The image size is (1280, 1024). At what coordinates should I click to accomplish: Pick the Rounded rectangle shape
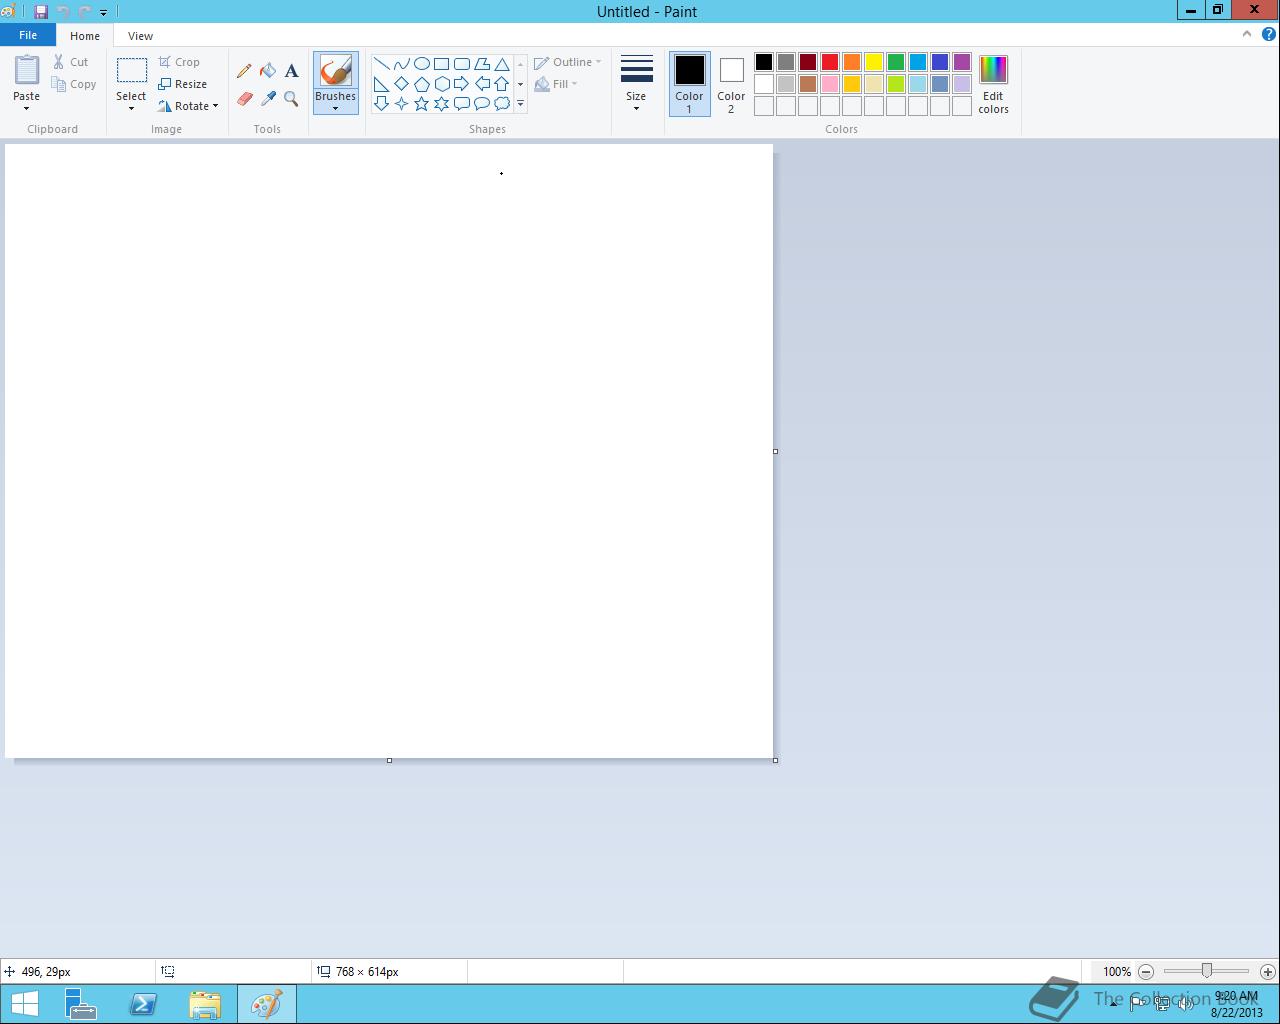point(461,63)
